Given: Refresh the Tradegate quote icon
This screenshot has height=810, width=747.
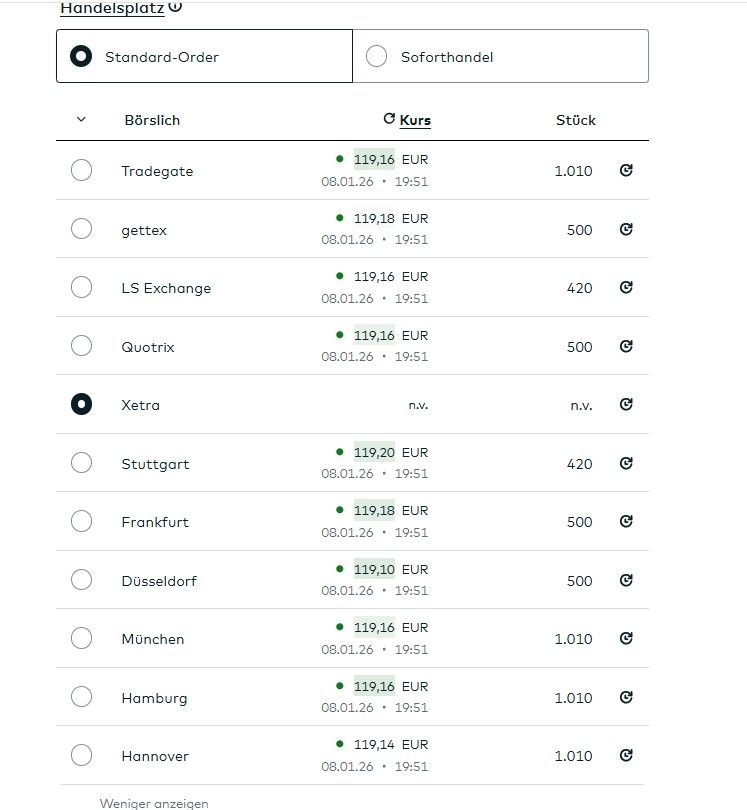Looking at the screenshot, I should (626, 171).
